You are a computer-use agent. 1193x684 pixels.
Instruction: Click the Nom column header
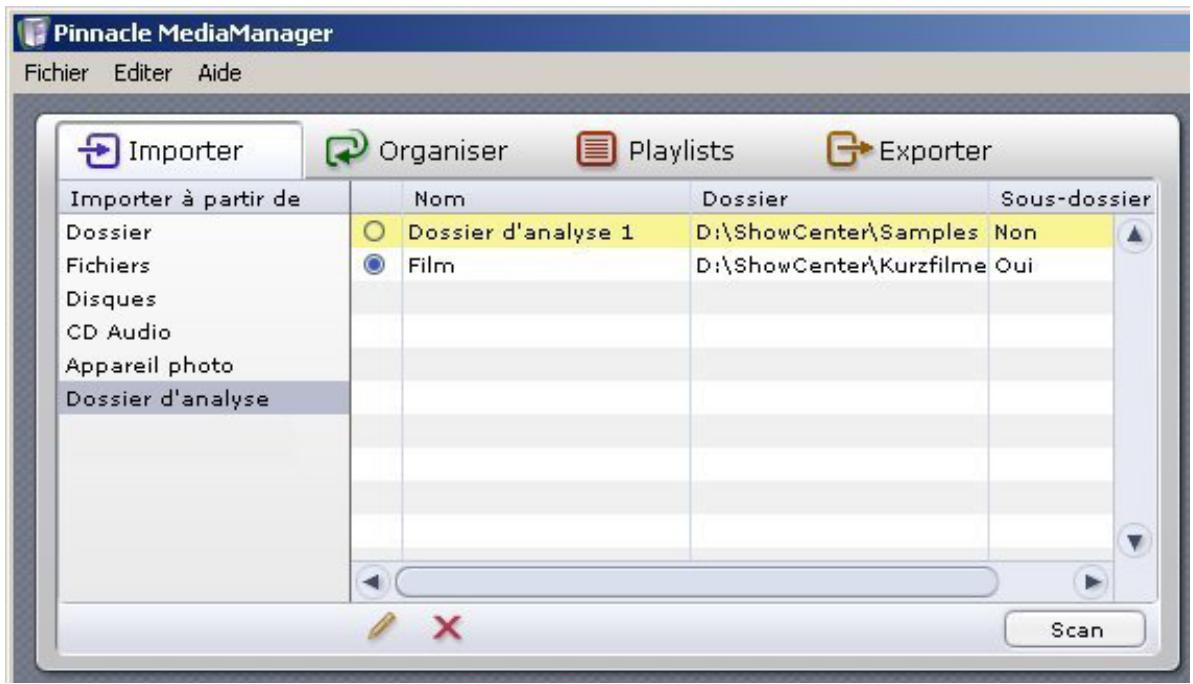coord(546,199)
